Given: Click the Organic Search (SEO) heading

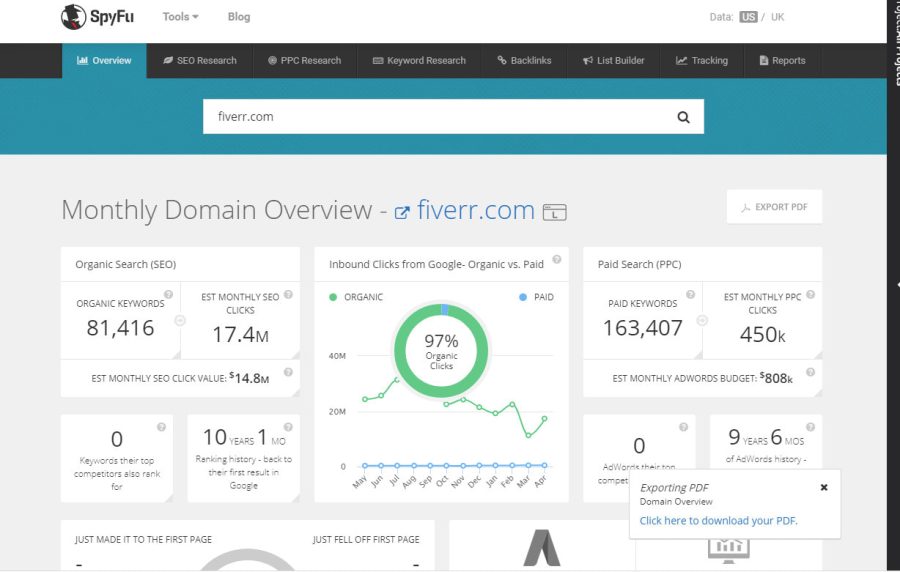Looking at the screenshot, I should point(126,264).
